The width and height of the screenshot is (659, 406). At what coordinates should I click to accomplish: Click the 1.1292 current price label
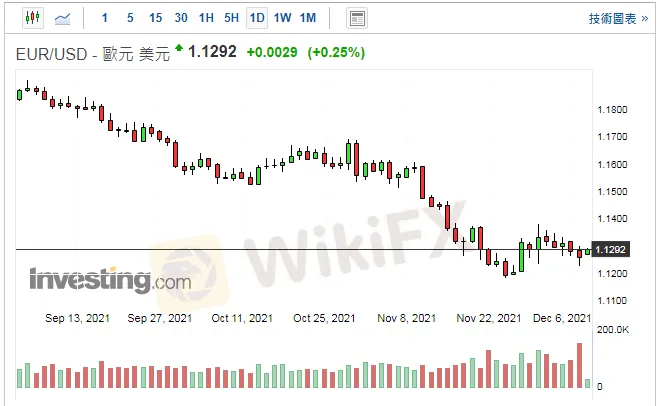coord(610,249)
